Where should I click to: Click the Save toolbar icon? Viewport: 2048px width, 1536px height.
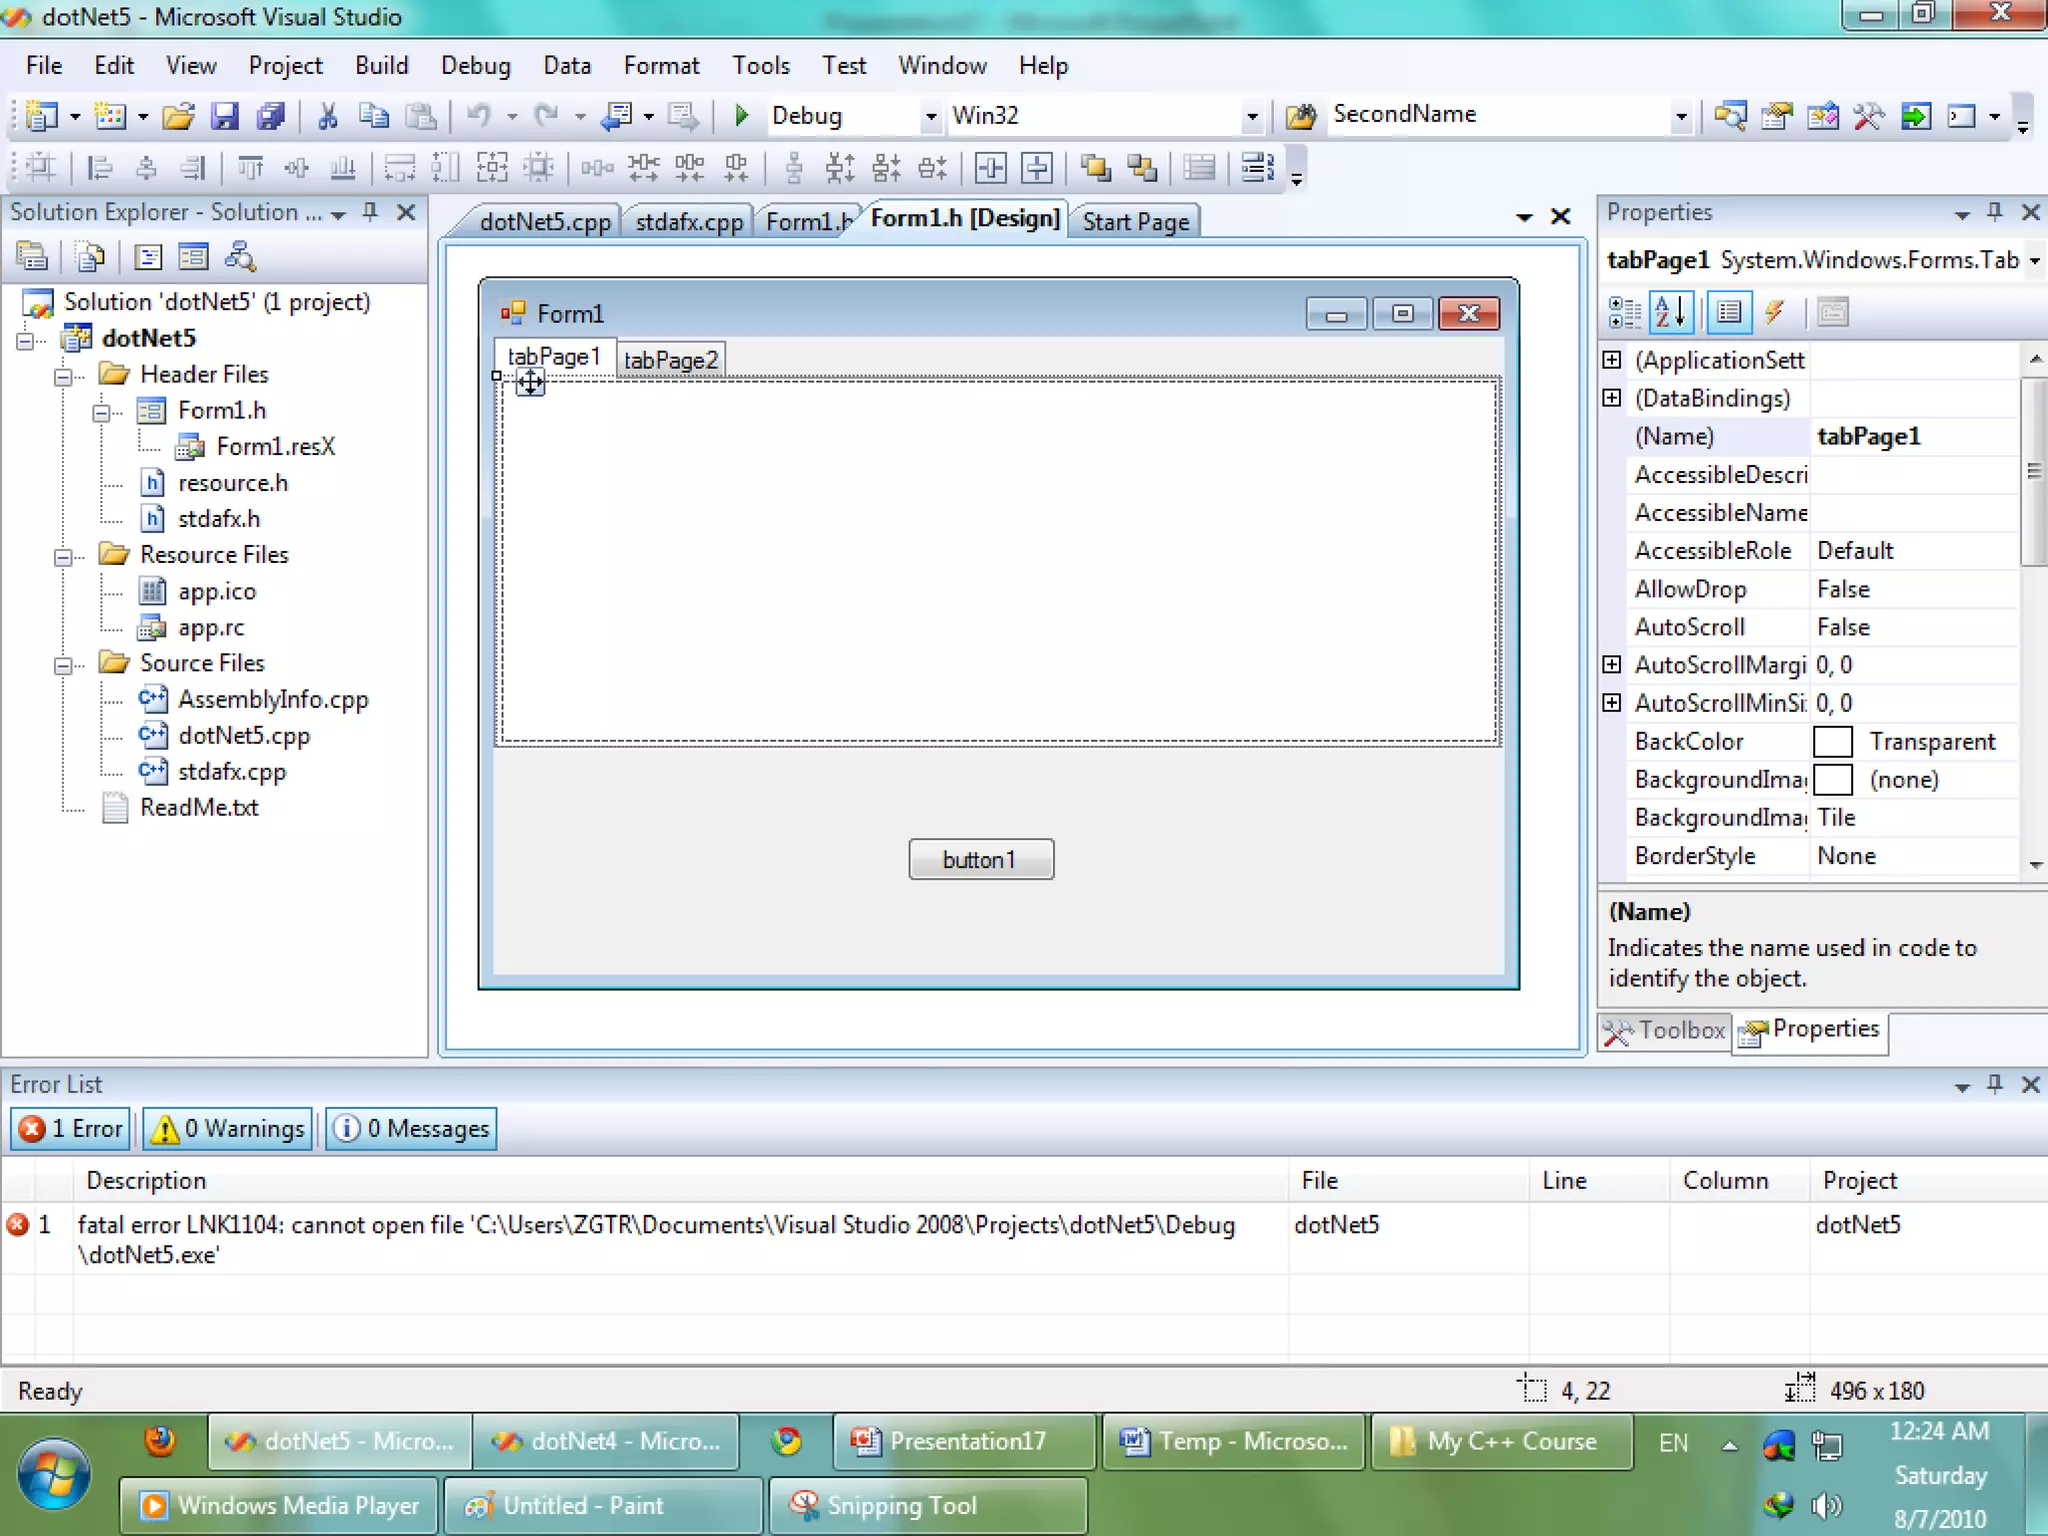pyautogui.click(x=225, y=116)
